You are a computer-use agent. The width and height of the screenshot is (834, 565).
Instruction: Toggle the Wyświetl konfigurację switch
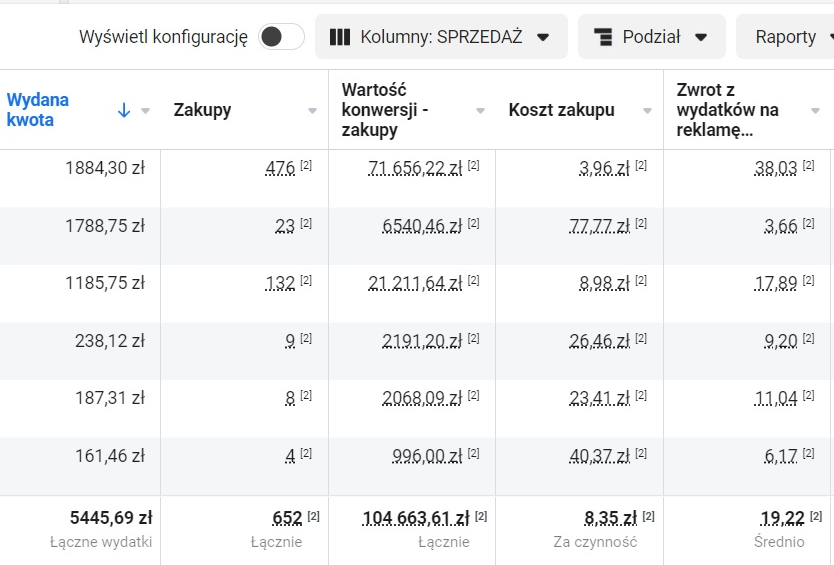click(281, 37)
